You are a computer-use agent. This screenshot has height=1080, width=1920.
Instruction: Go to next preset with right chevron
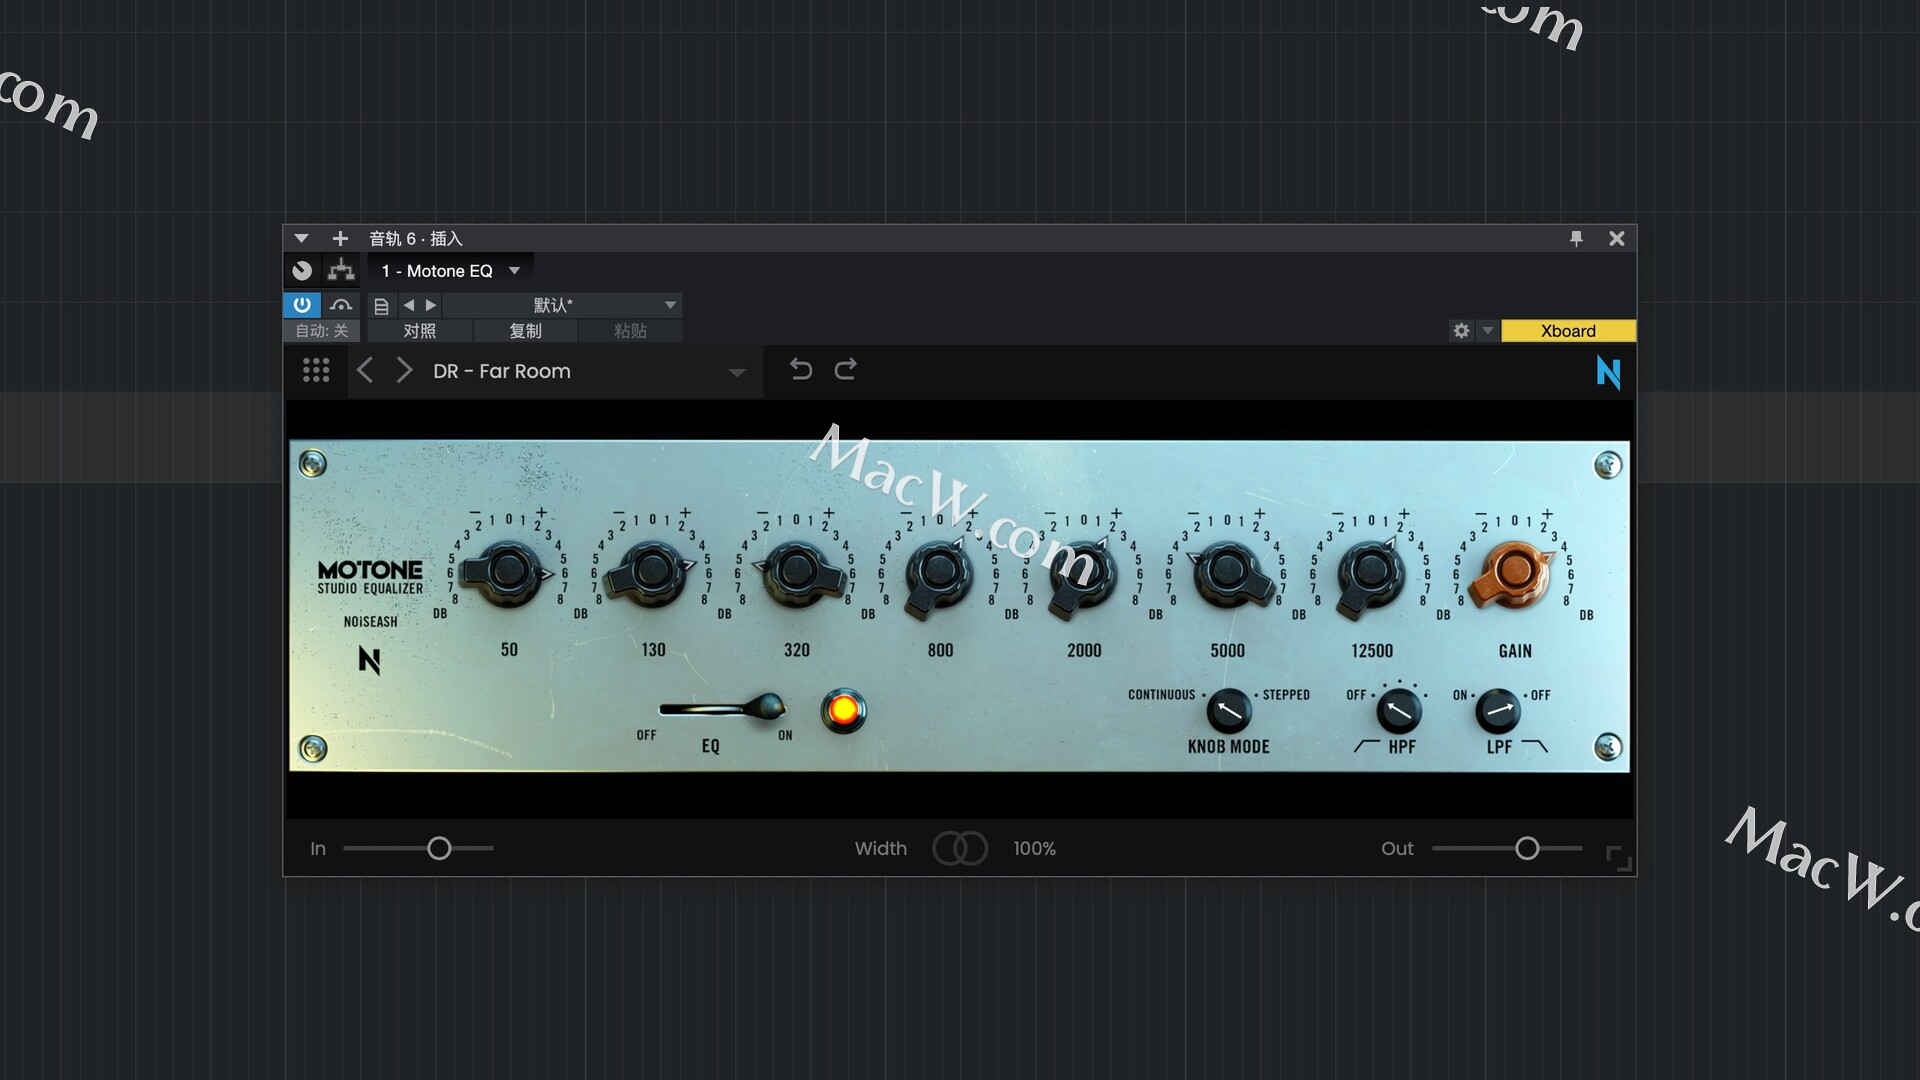click(x=404, y=371)
